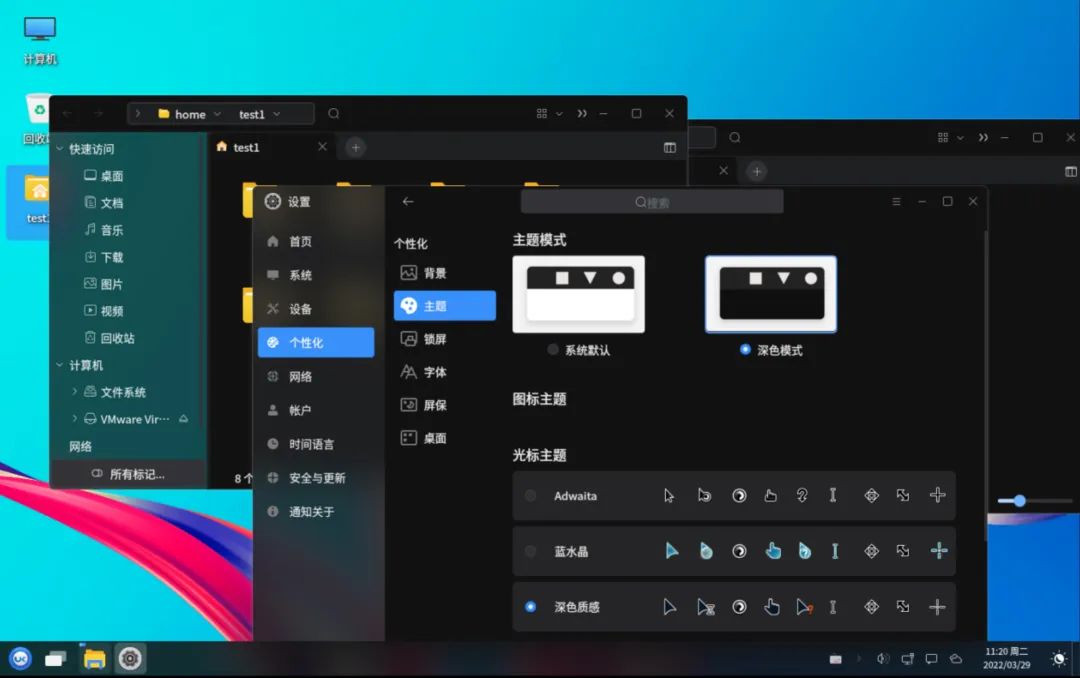The width and height of the screenshot is (1080, 678).
Task: Open the start menu on the taskbar
Action: 20,659
